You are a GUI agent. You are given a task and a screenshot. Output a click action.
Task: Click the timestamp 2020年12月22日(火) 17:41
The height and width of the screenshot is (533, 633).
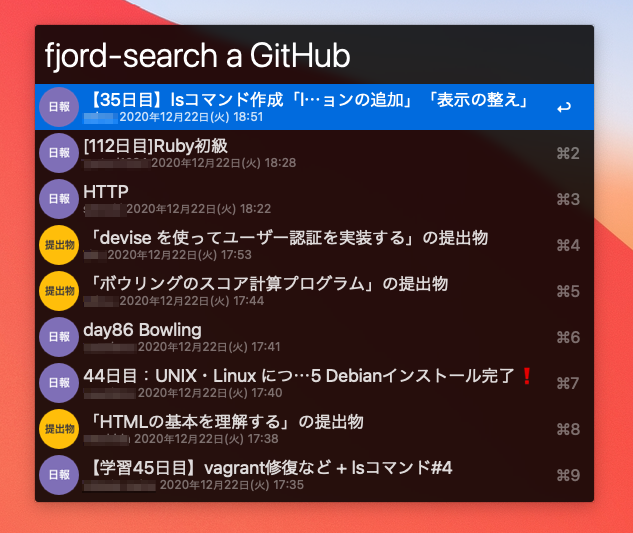pos(209,347)
